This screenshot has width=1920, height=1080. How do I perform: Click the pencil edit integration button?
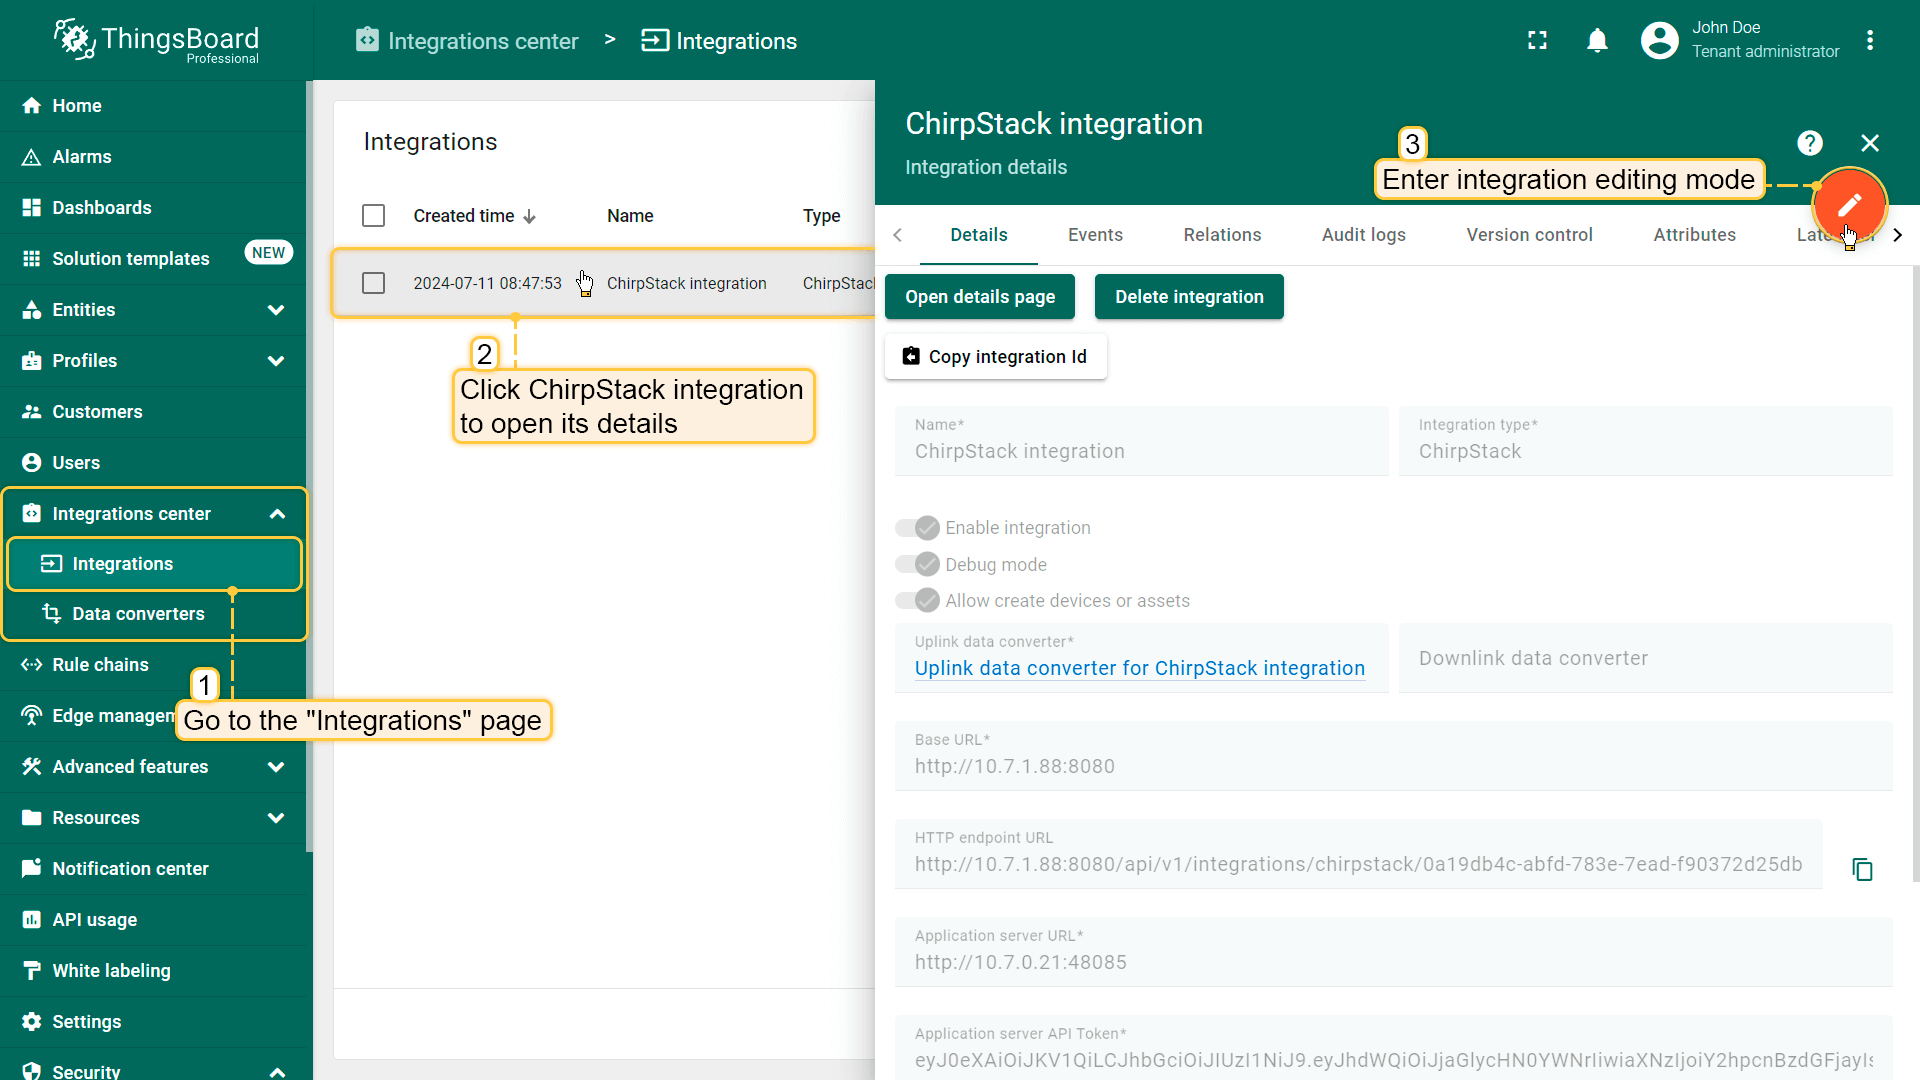(x=1849, y=205)
